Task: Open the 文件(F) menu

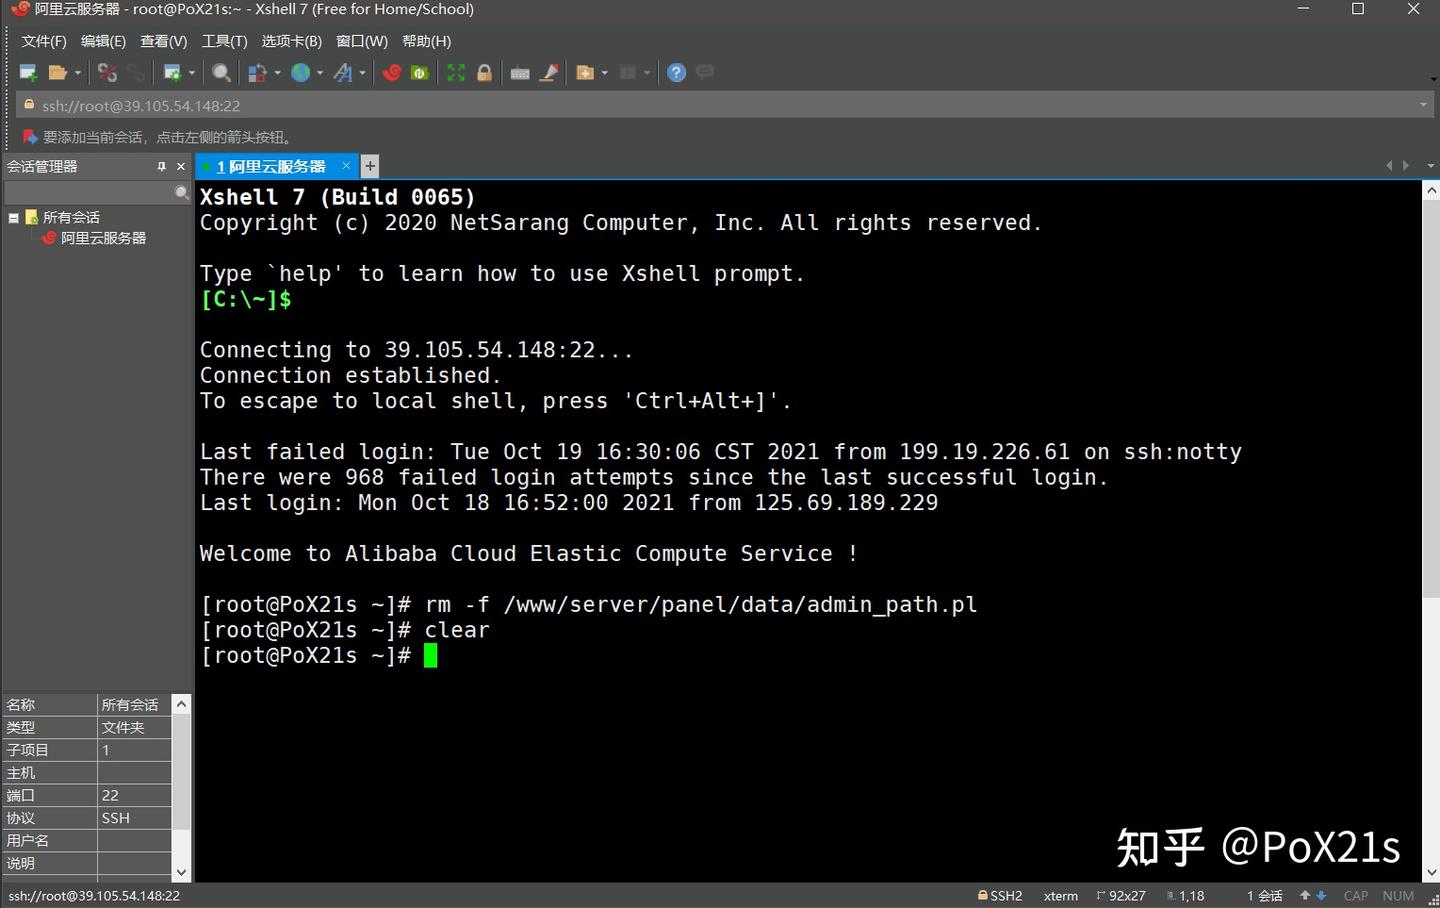Action: [x=44, y=41]
